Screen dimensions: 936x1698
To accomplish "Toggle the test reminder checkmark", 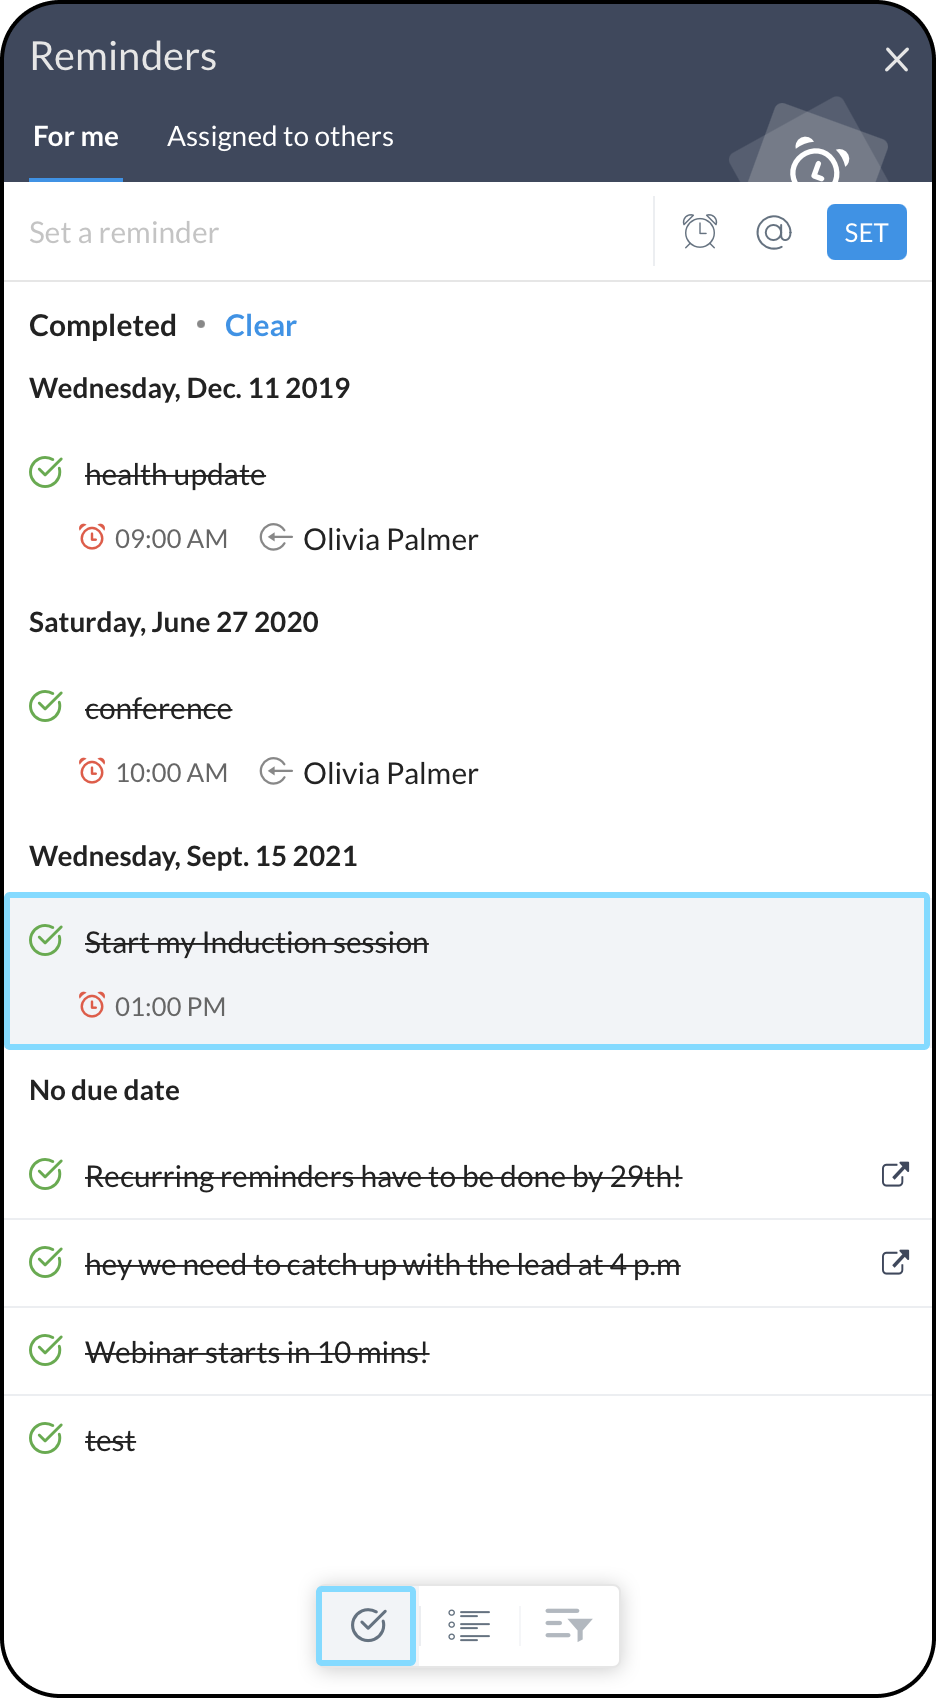I will (x=46, y=1438).
